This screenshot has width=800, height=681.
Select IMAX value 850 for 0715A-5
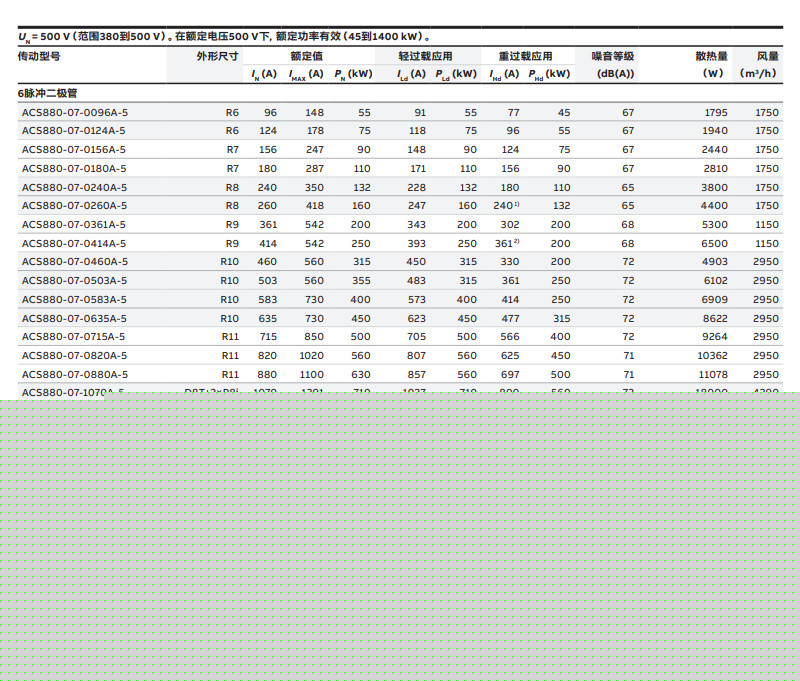(x=314, y=337)
